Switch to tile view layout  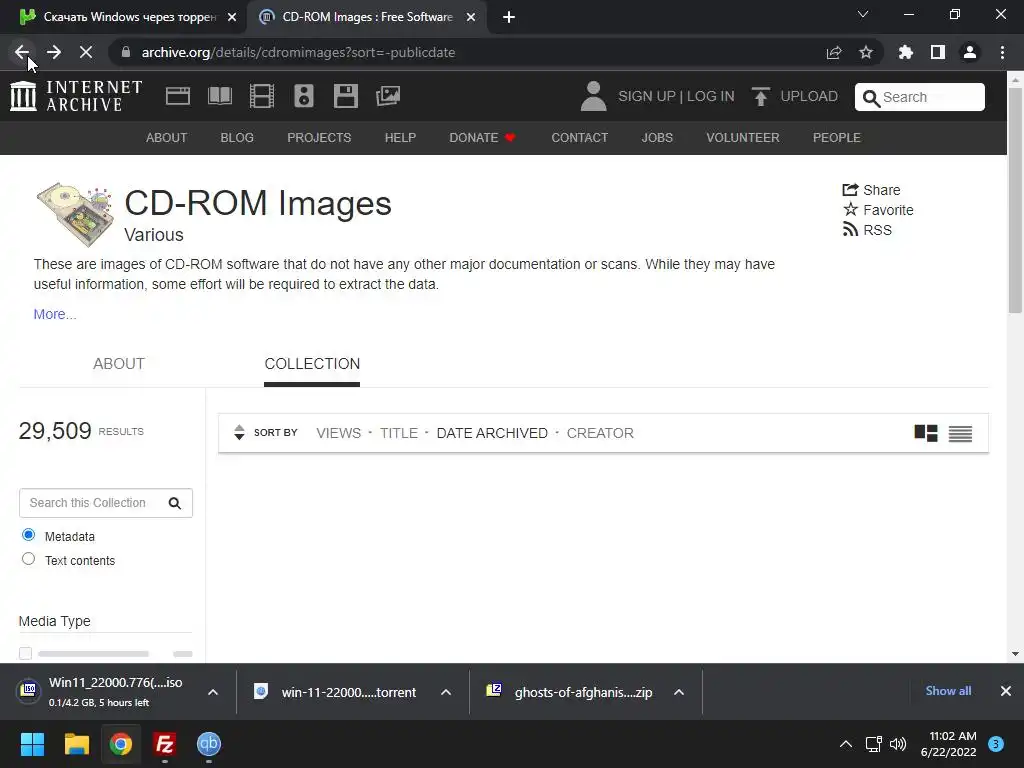pyautogui.click(x=926, y=433)
